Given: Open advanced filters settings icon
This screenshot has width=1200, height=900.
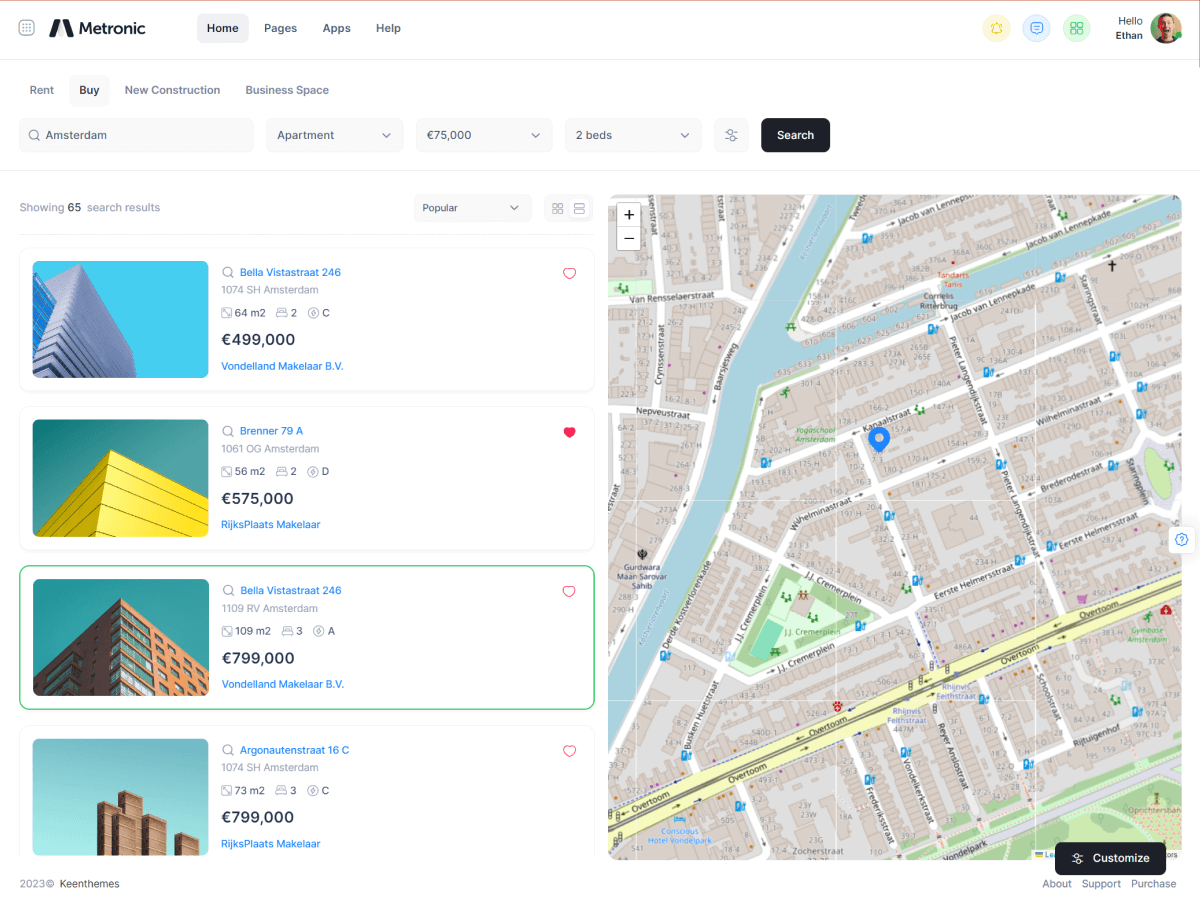Looking at the screenshot, I should [731, 135].
